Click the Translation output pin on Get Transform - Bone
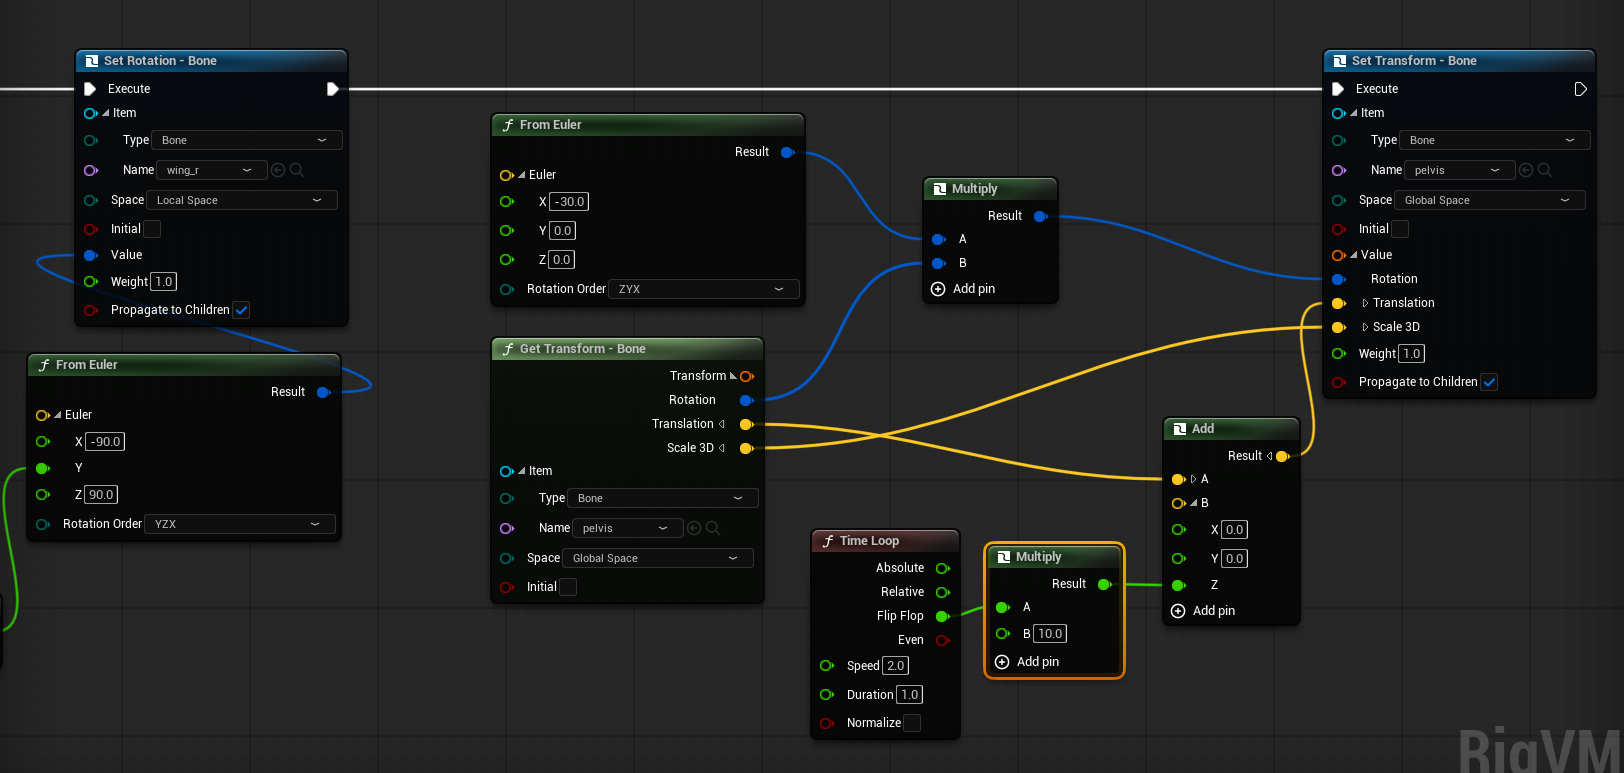The width and height of the screenshot is (1624, 773). [746, 424]
